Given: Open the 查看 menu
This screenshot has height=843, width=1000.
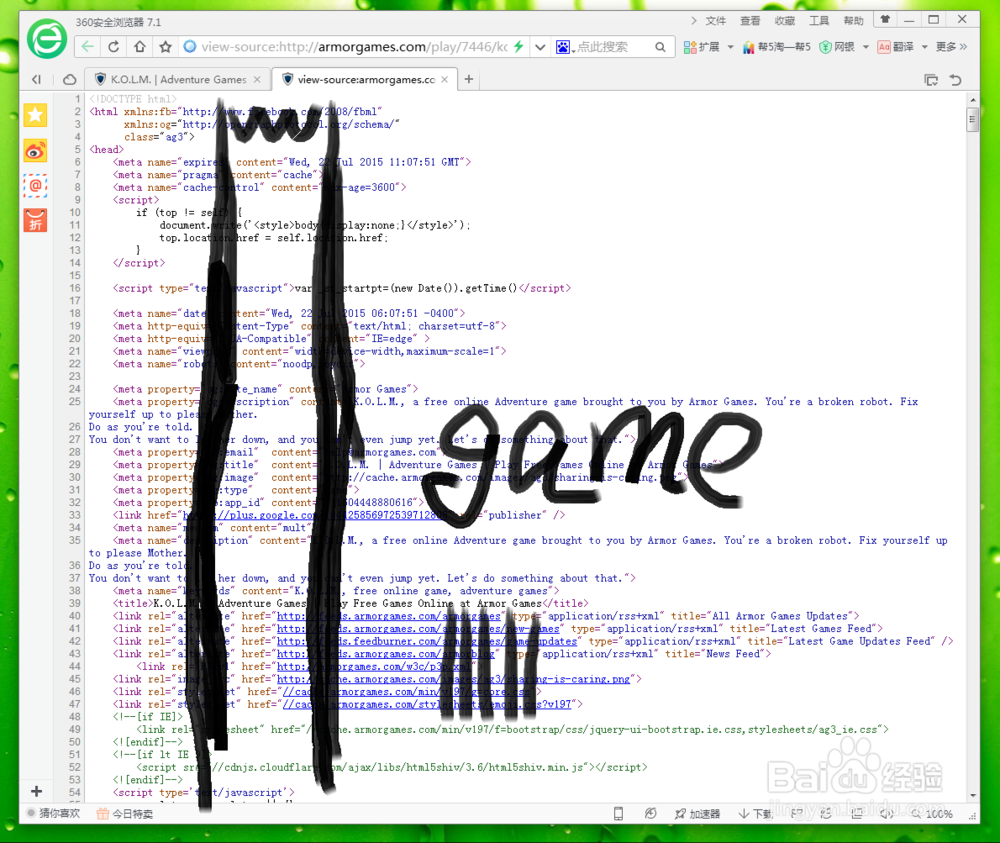Looking at the screenshot, I should click(750, 20).
